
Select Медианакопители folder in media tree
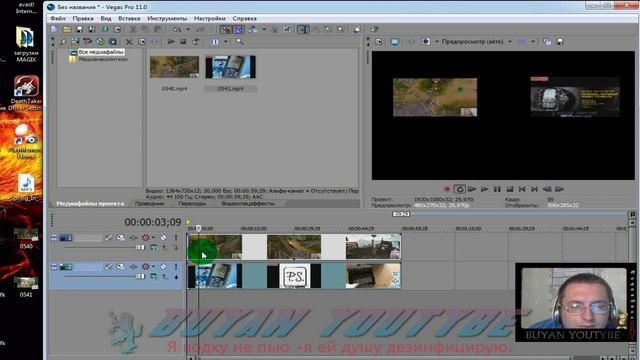click(x=103, y=59)
